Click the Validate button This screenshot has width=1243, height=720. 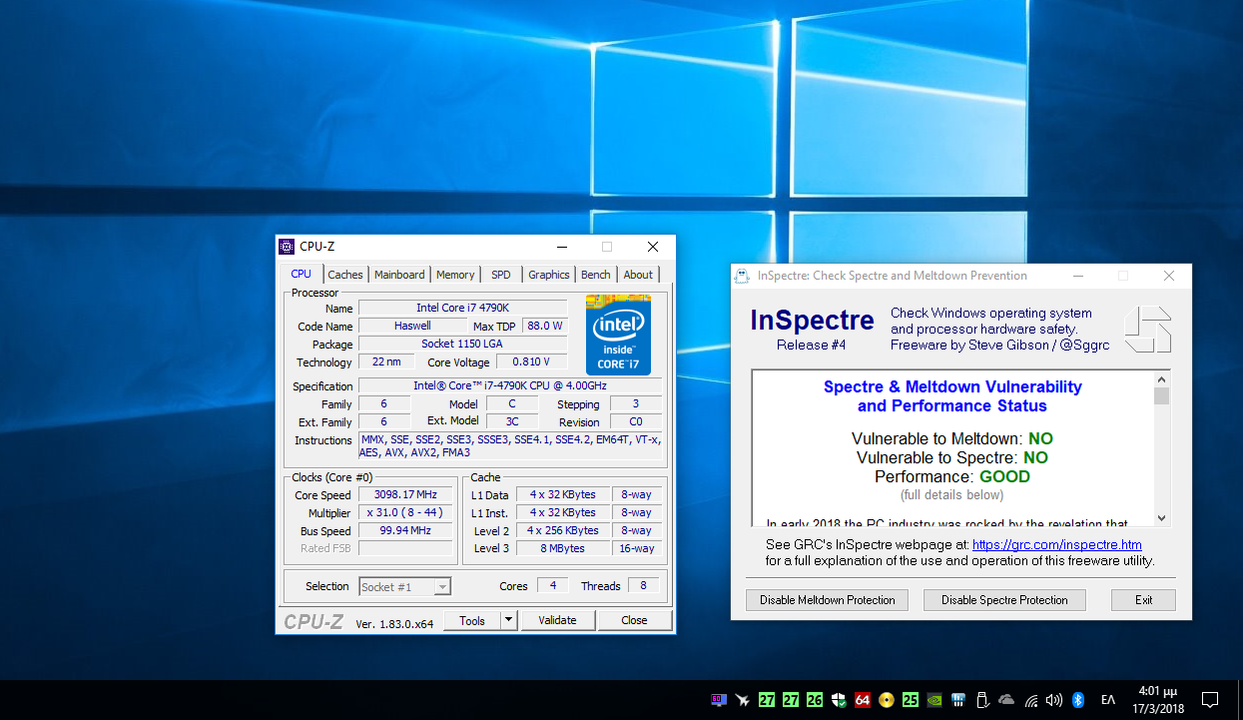(557, 620)
